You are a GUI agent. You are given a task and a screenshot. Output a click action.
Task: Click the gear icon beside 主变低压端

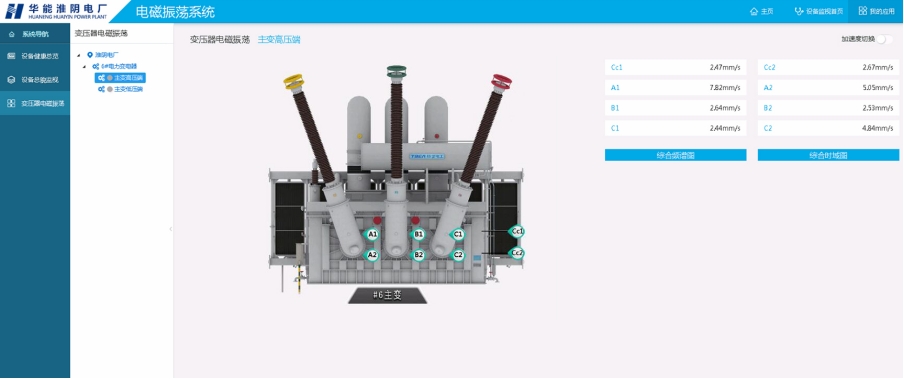(x=101, y=89)
